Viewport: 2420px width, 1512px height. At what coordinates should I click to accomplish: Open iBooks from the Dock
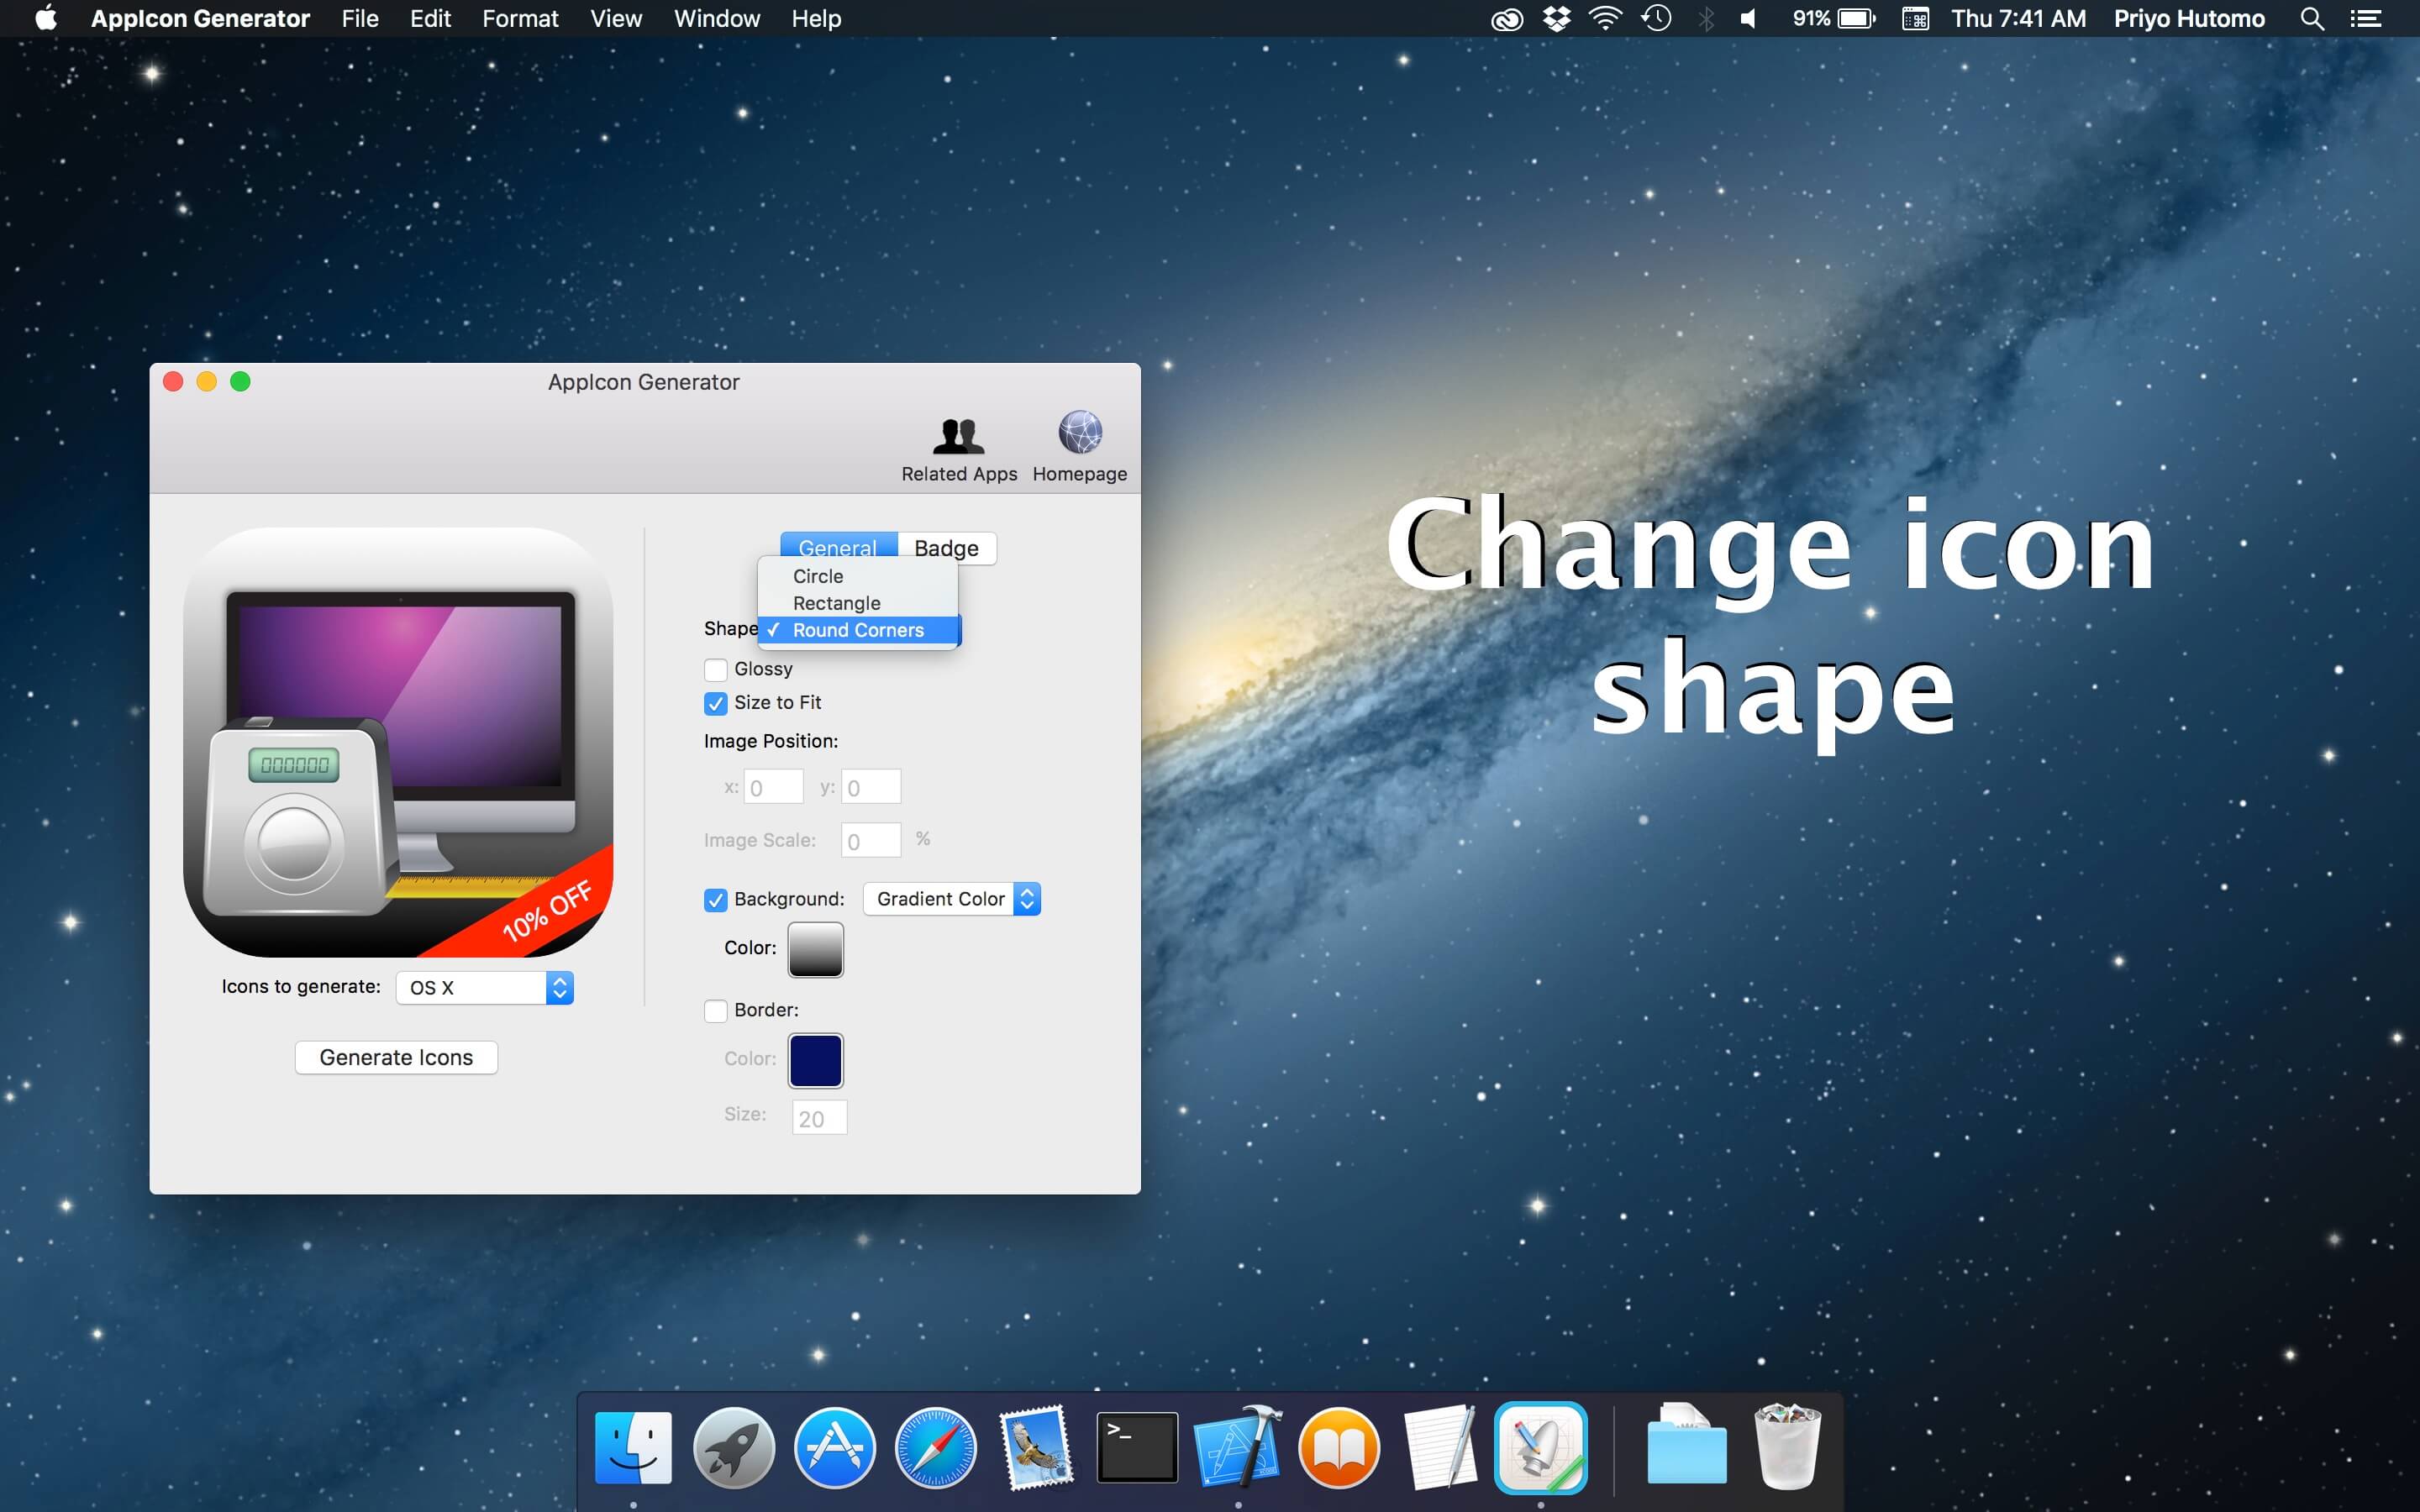pyautogui.click(x=1339, y=1447)
